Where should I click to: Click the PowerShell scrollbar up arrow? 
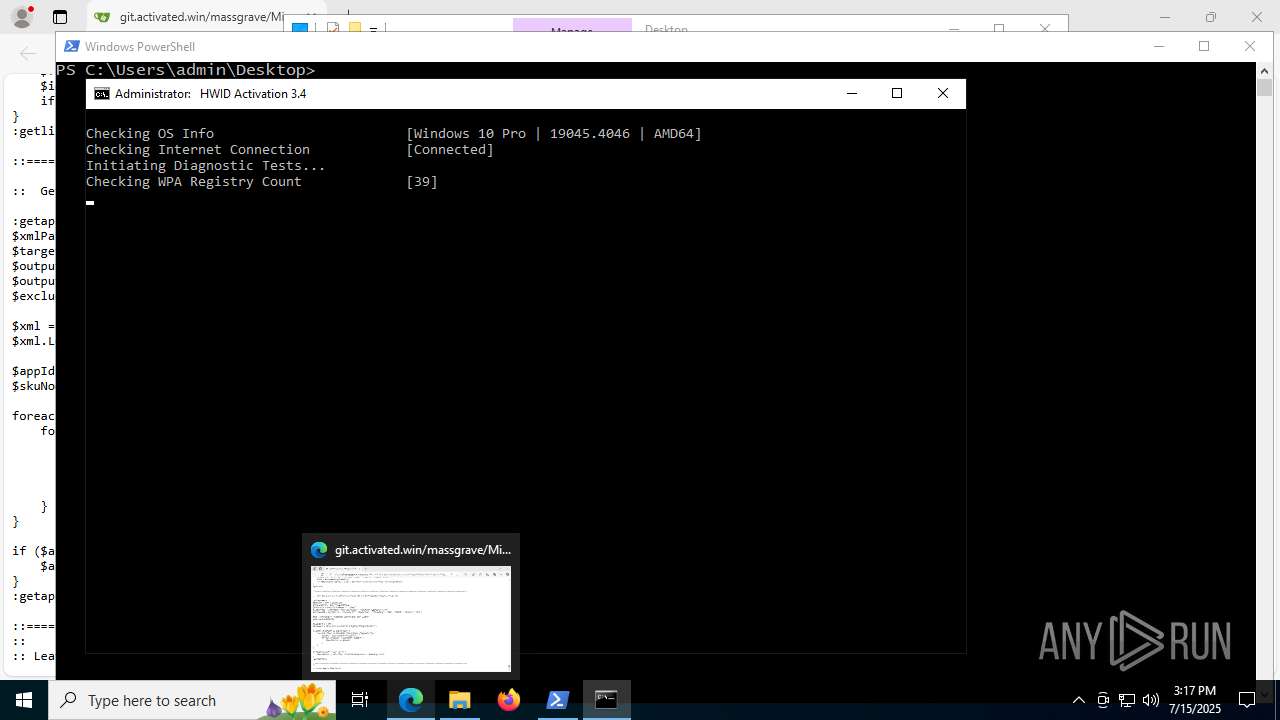point(1264,71)
